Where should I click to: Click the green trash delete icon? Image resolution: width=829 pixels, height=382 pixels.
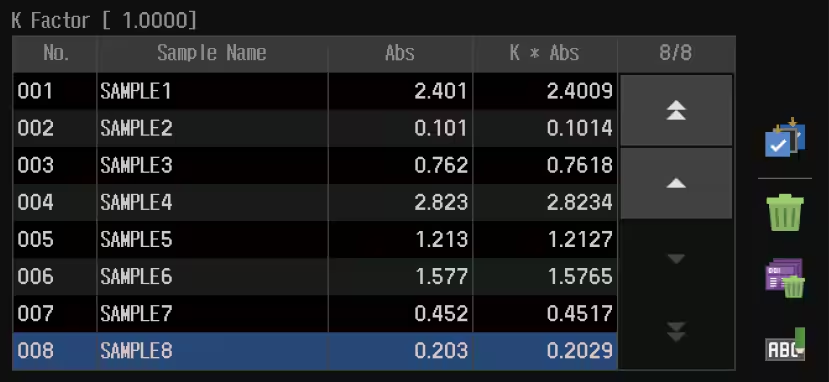click(x=785, y=212)
